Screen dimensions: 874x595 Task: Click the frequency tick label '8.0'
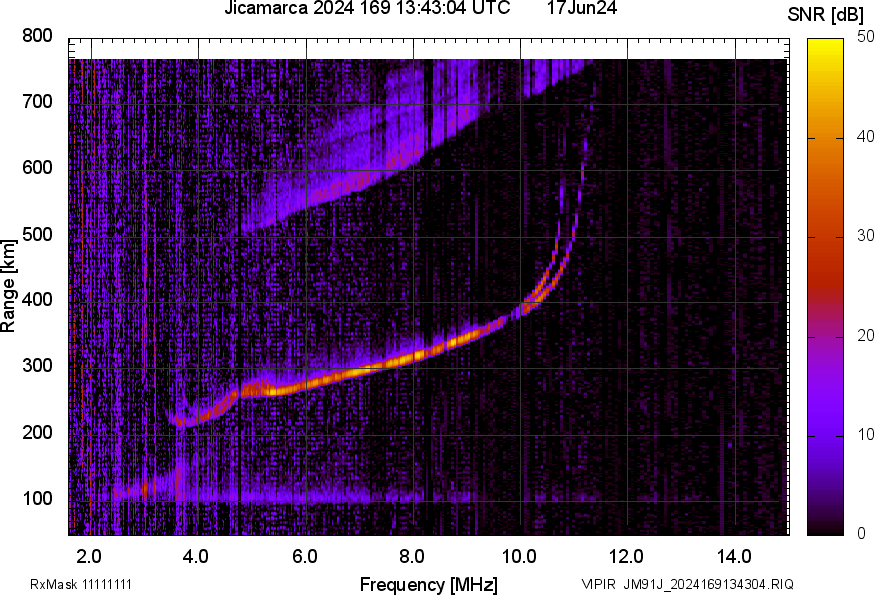point(412,557)
